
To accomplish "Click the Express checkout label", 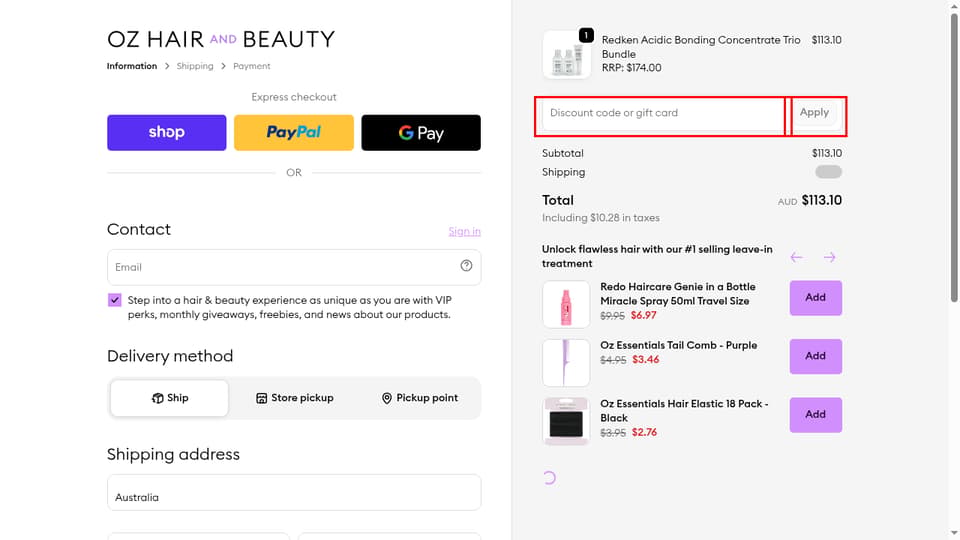I will (294, 97).
